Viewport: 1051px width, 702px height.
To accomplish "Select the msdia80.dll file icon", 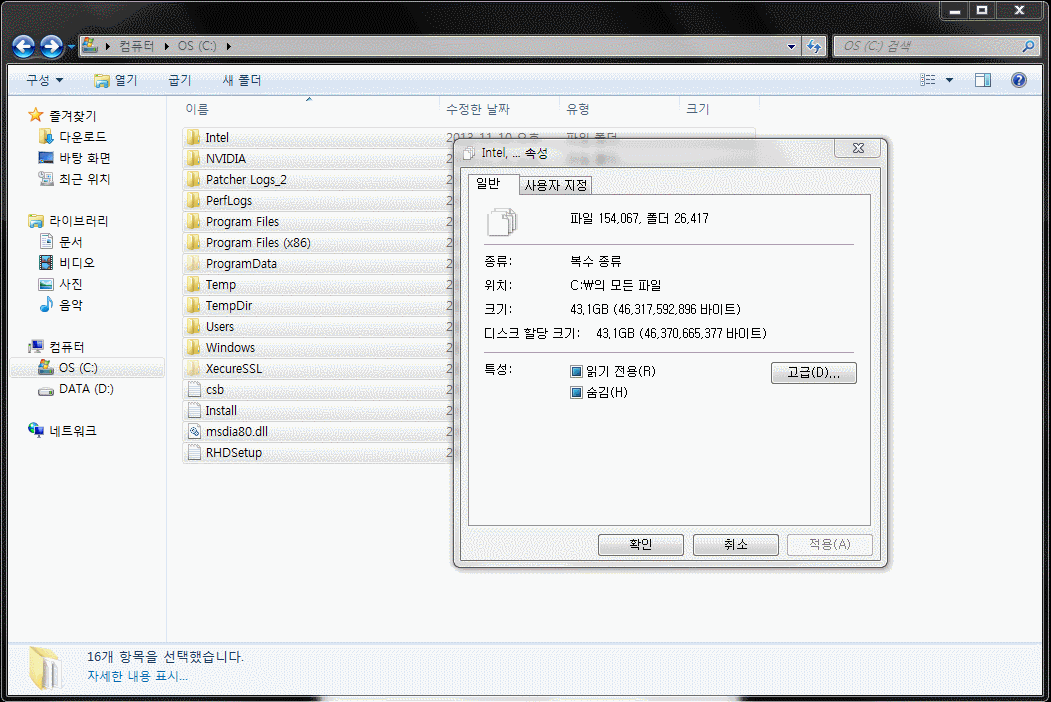I will (x=195, y=432).
